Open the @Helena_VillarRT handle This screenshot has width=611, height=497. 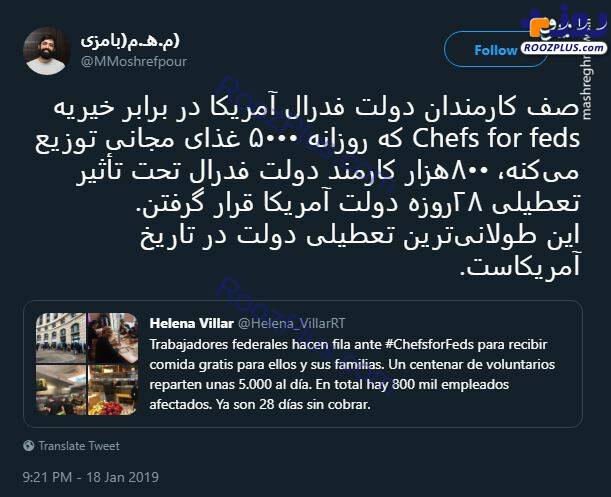click(291, 323)
